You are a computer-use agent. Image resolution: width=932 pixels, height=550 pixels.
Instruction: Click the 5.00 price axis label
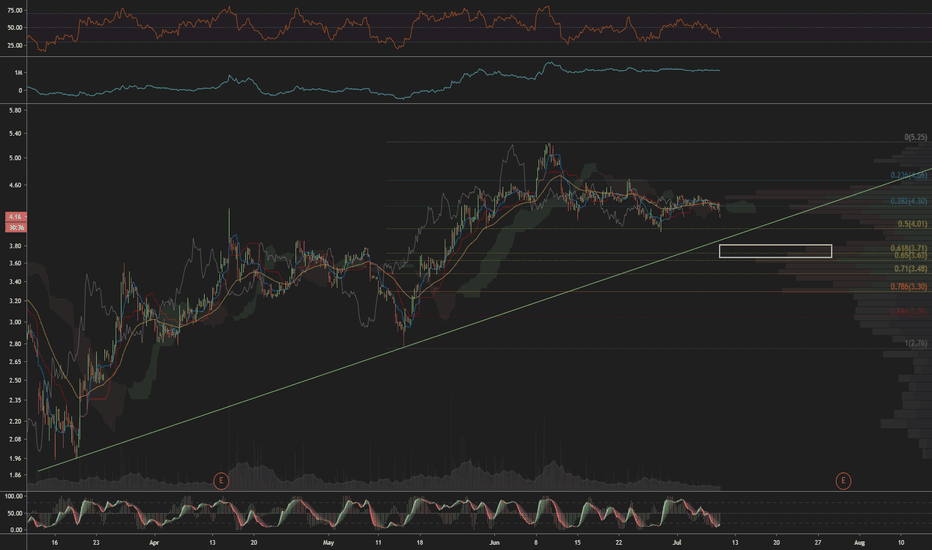tap(15, 158)
